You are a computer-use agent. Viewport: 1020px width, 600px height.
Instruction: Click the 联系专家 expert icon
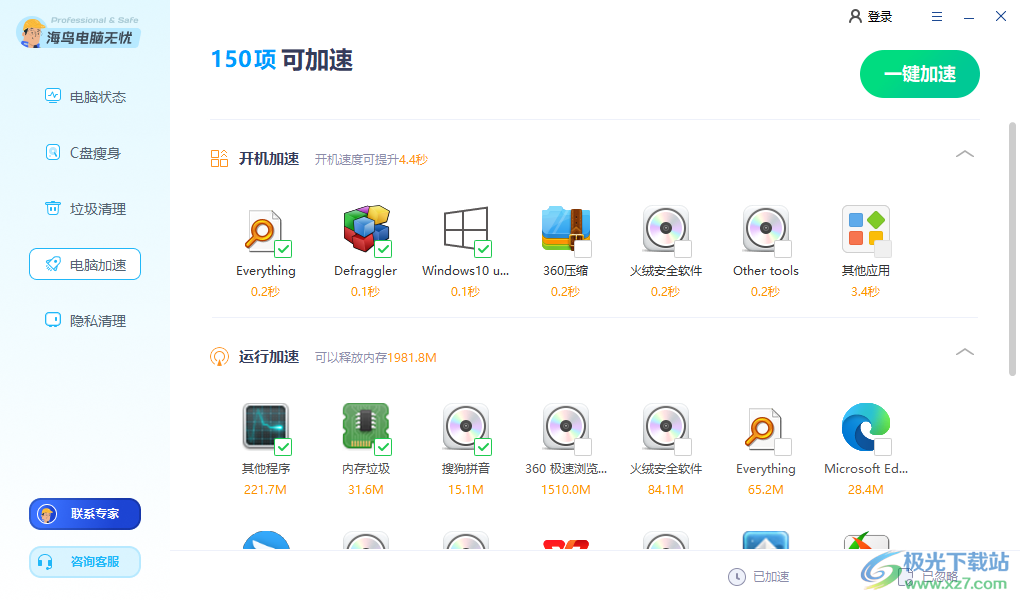tap(84, 513)
